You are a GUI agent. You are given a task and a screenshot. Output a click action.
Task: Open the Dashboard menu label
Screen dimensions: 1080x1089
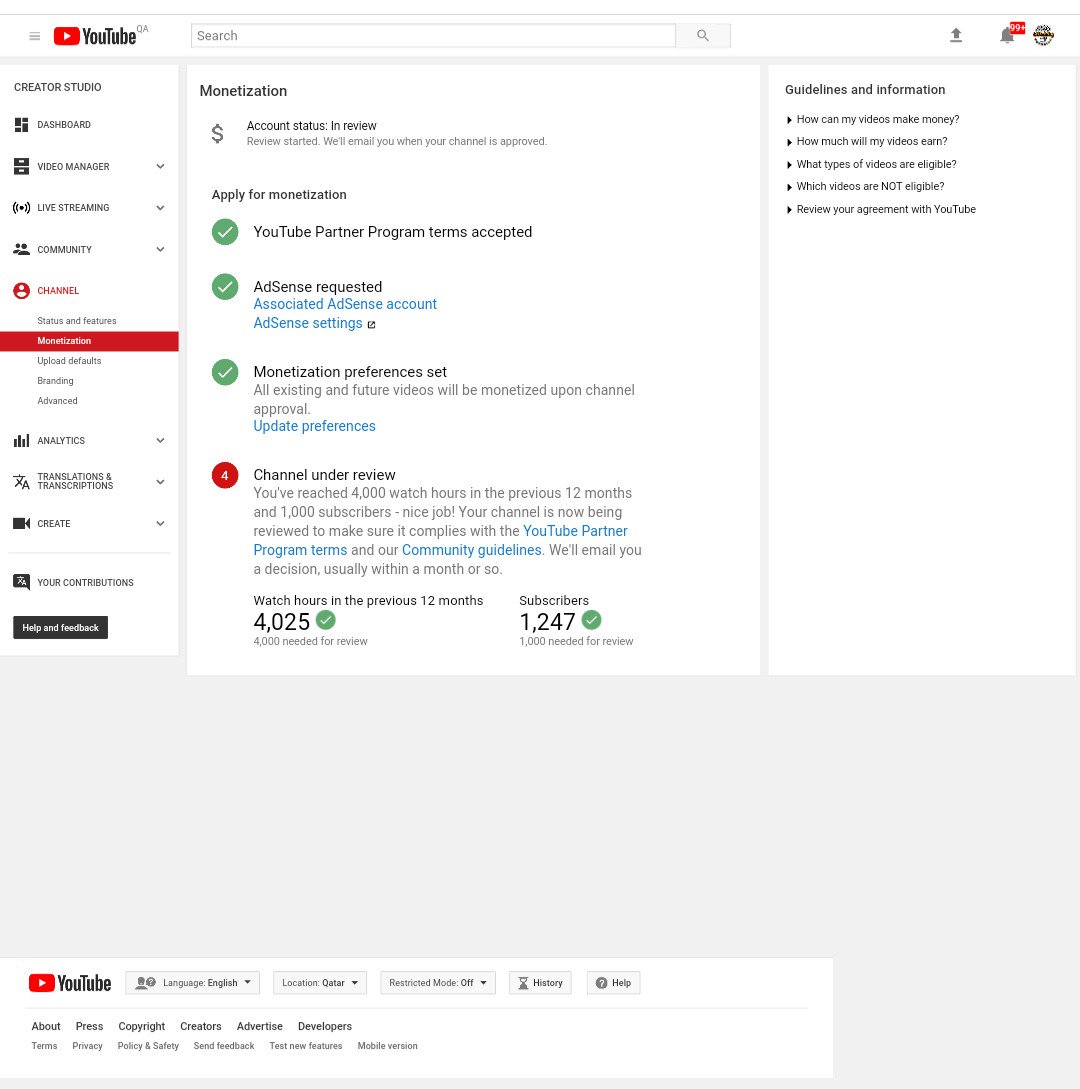point(64,125)
